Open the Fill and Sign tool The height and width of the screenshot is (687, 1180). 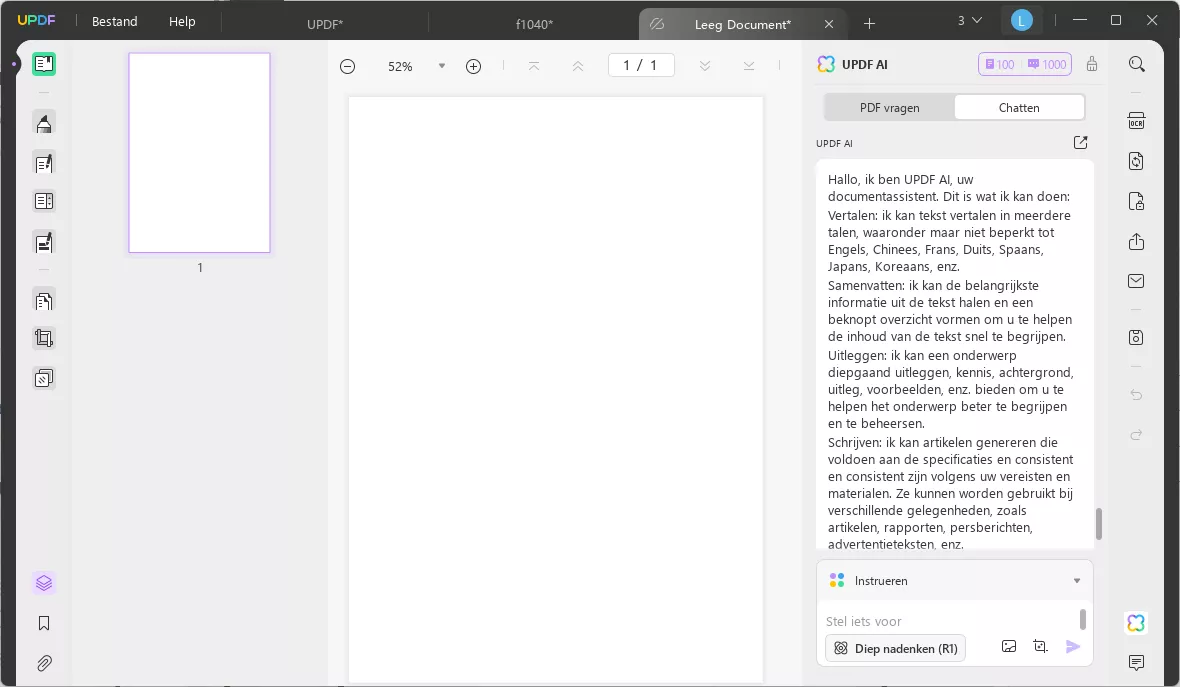click(44, 242)
